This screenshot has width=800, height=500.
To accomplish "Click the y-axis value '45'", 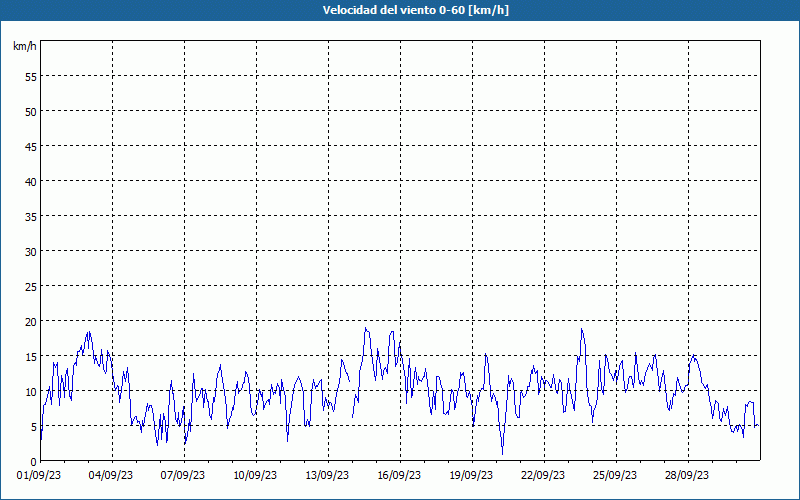I will click(31, 146).
